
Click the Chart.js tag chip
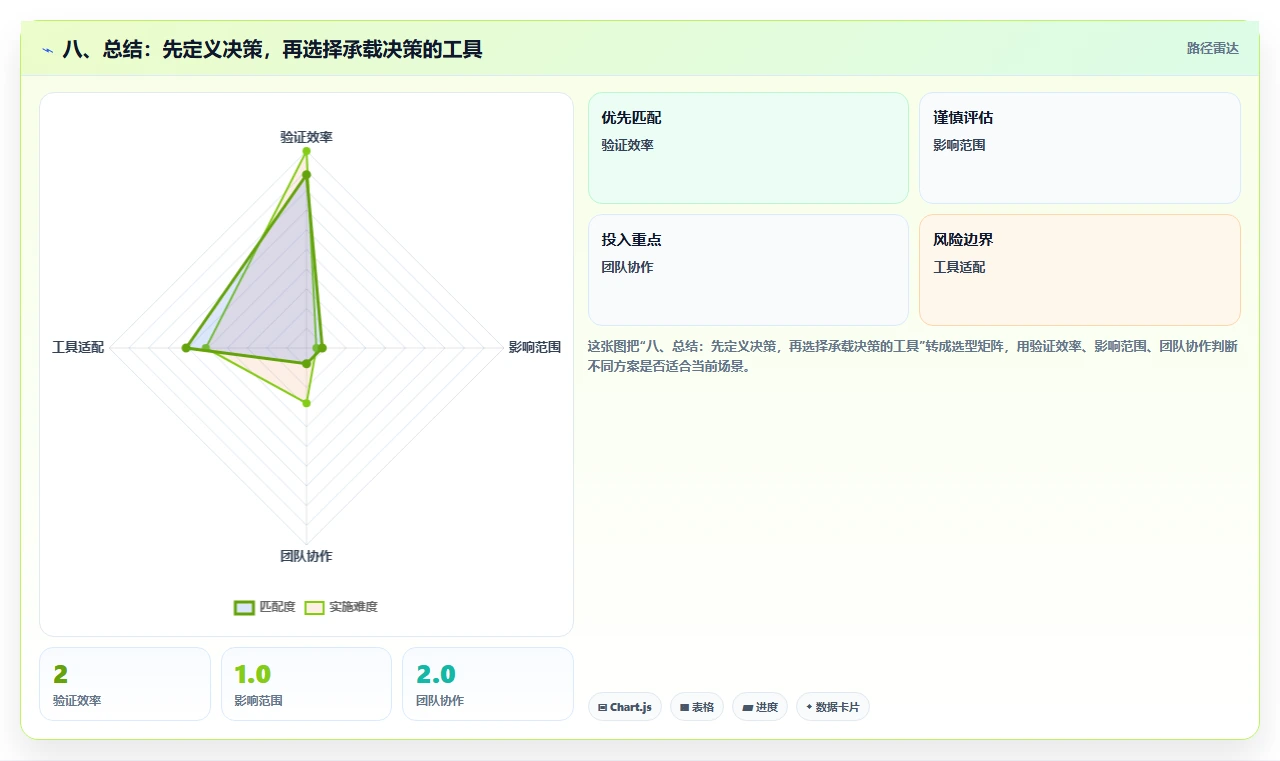click(625, 707)
